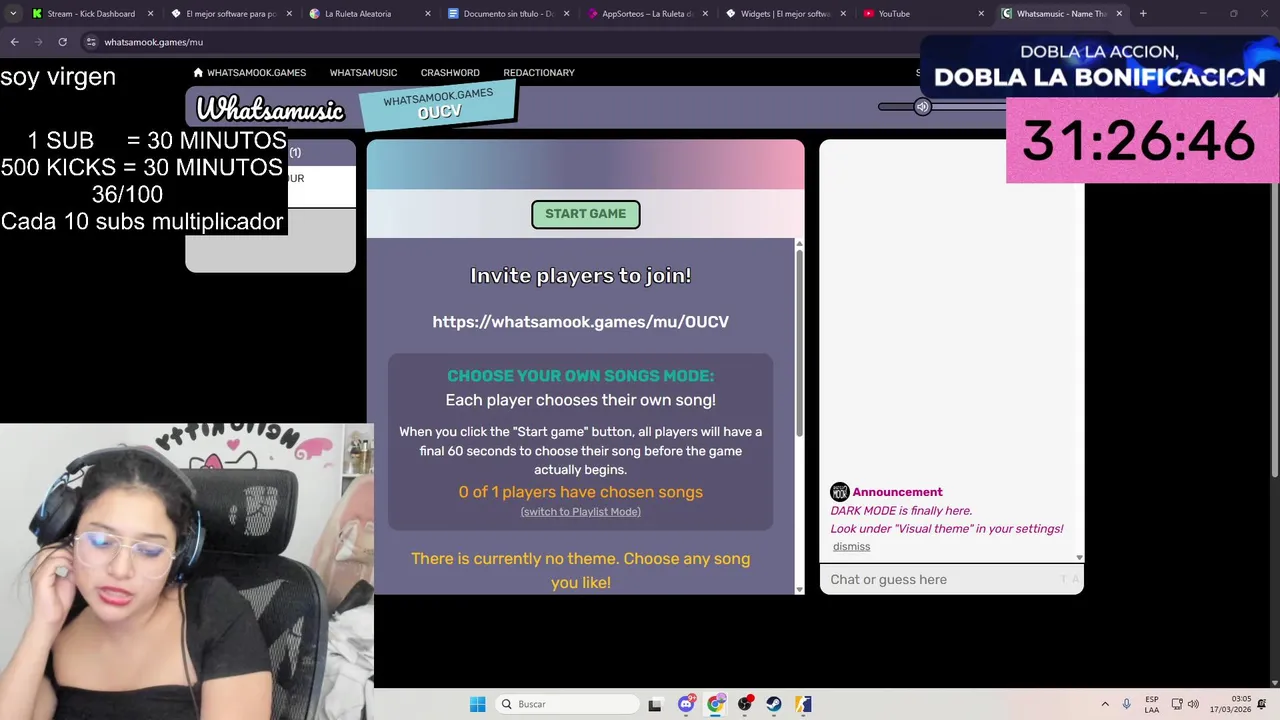Dismiss the dark mode announcement

(x=851, y=546)
